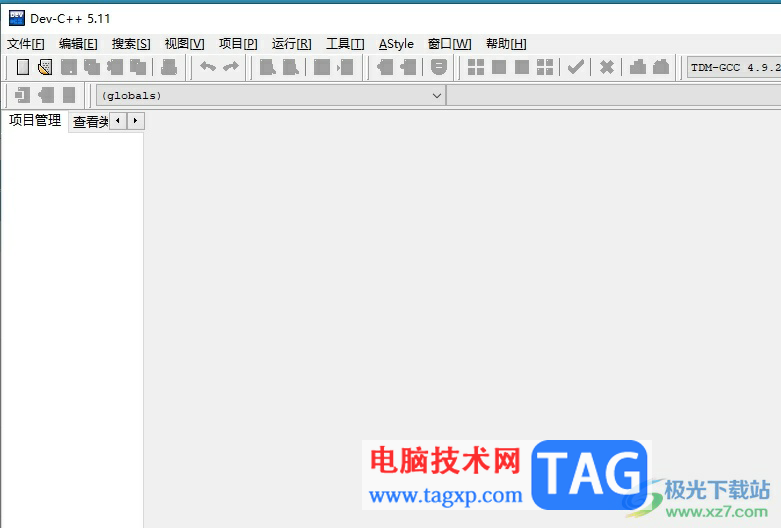Screen dimensions: 781x528
Task: Click the Find toolbar icon
Action: pyautogui.click(x=267, y=67)
